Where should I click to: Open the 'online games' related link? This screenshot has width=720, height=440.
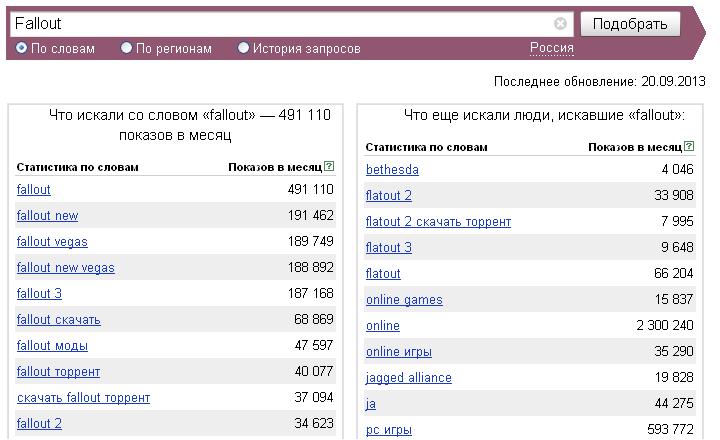(404, 299)
